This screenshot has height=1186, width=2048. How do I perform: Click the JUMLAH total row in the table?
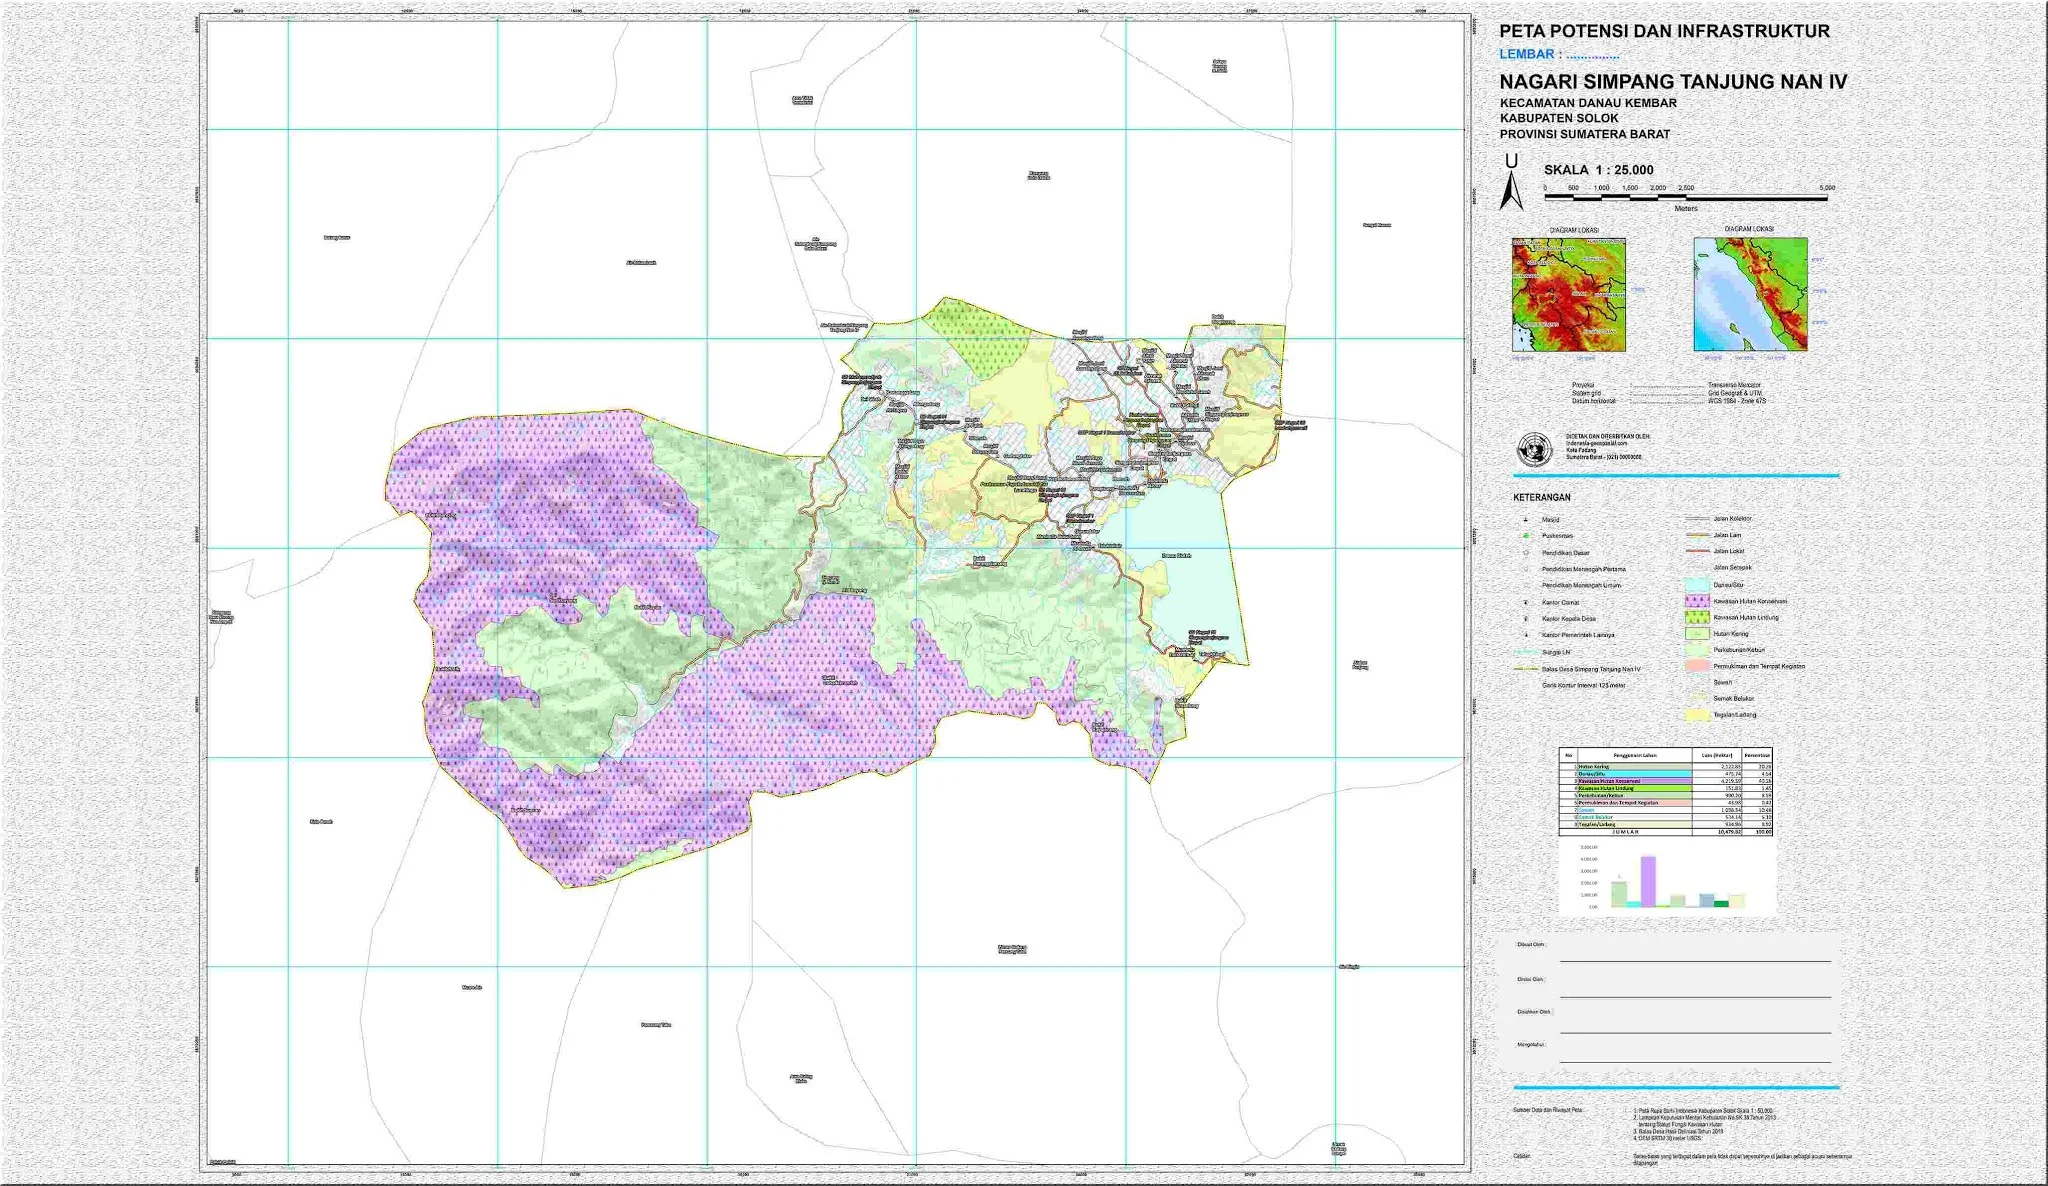(x=1624, y=831)
